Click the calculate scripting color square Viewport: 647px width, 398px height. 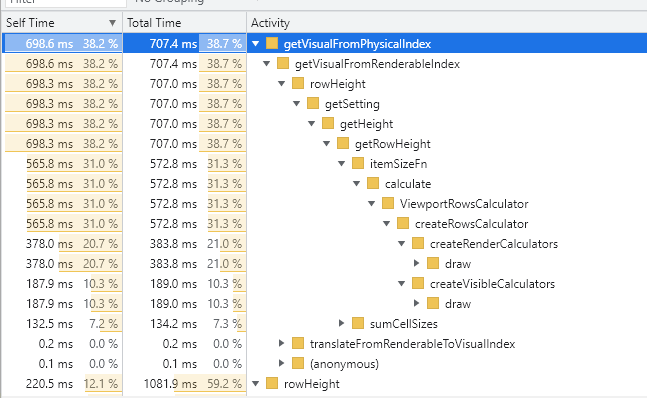click(x=373, y=183)
